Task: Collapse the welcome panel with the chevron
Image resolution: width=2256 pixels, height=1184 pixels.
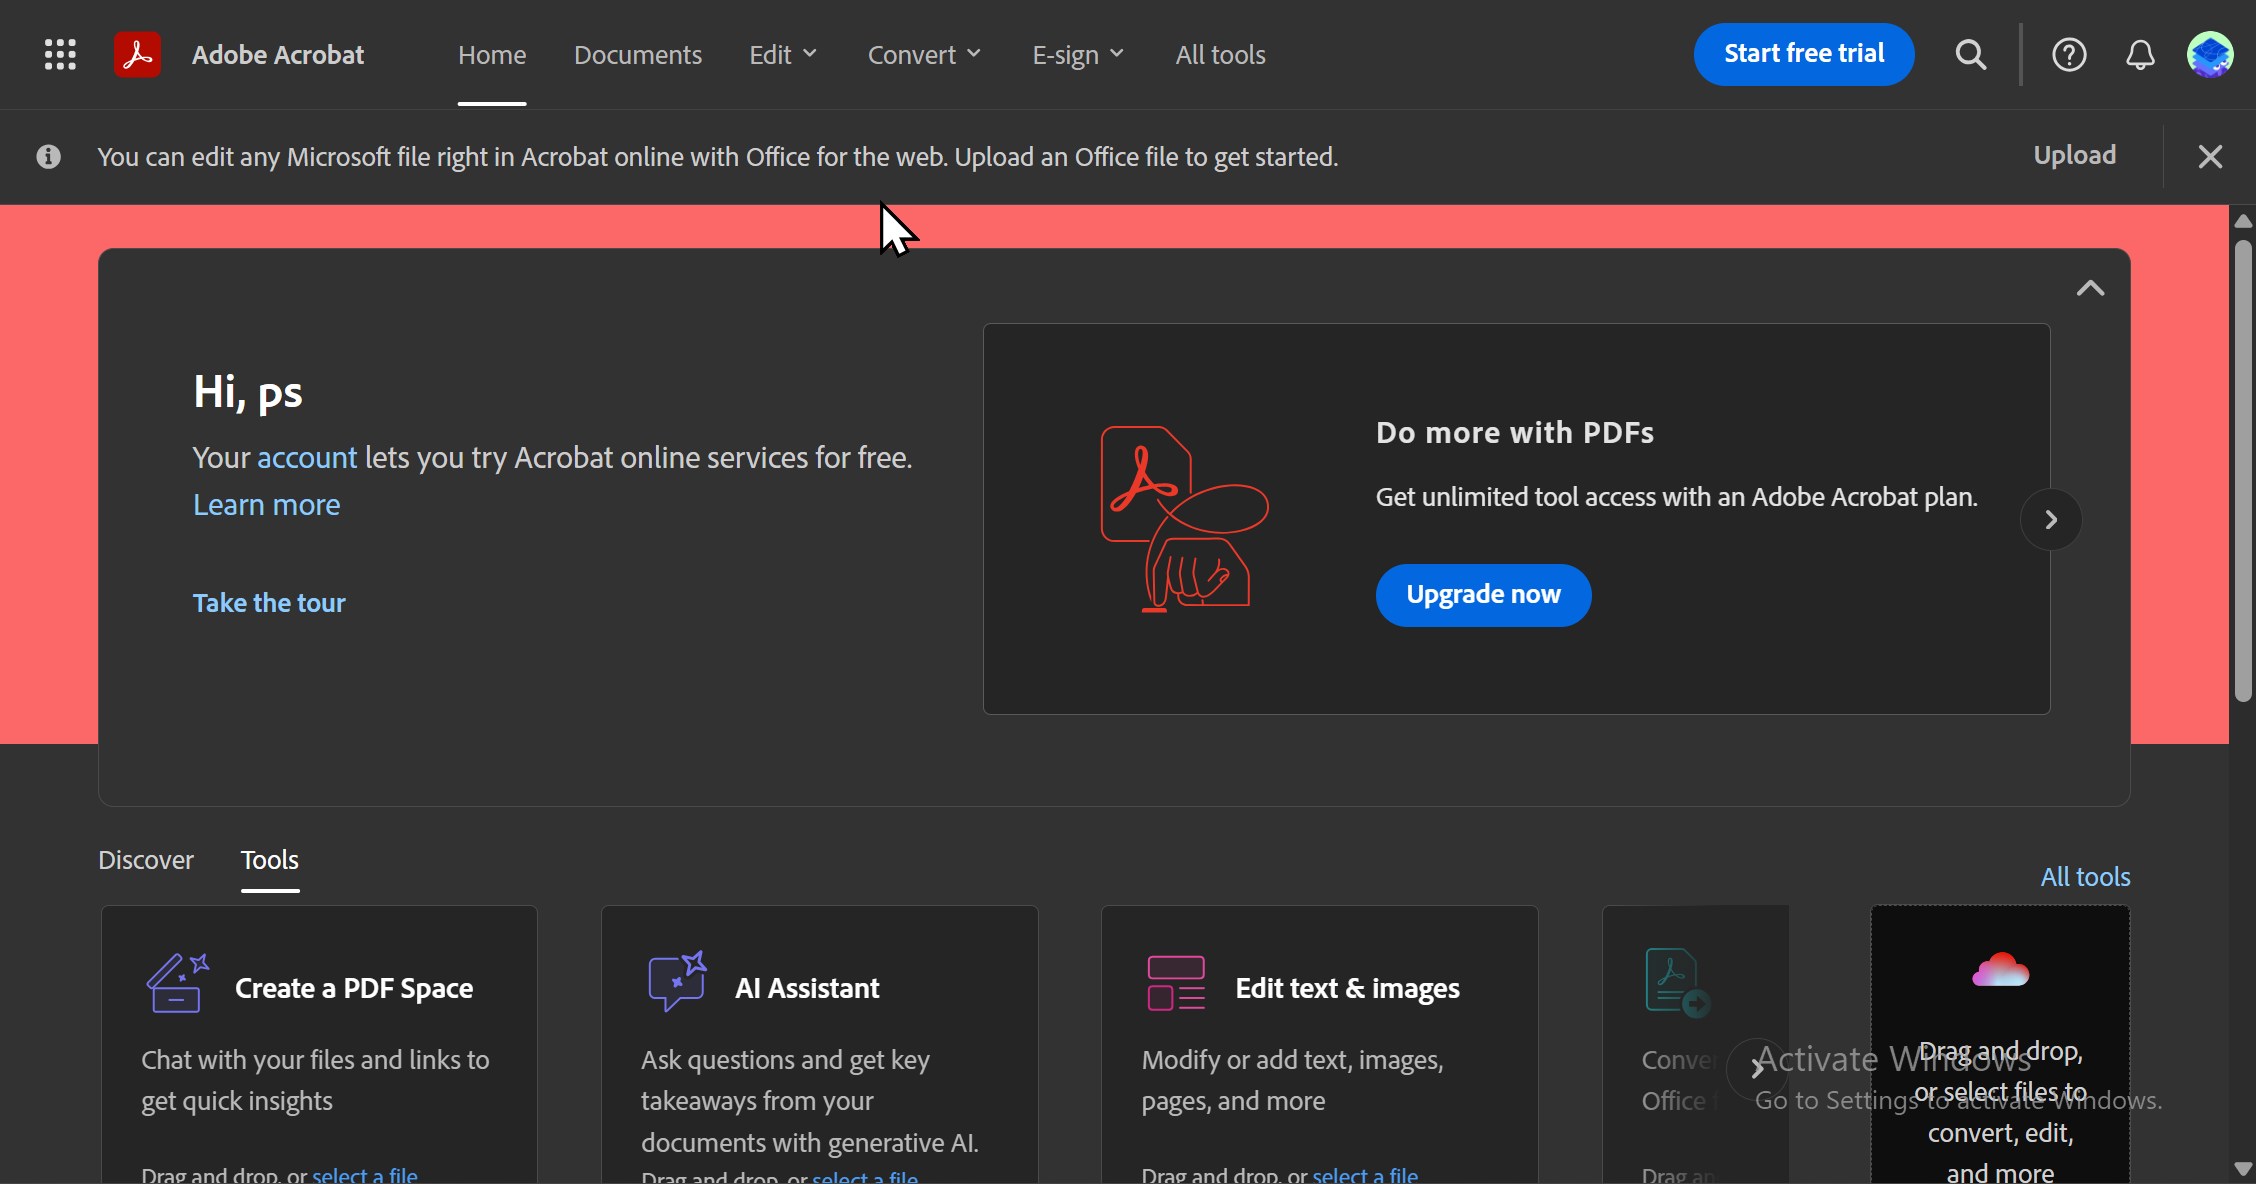Action: (x=2090, y=288)
